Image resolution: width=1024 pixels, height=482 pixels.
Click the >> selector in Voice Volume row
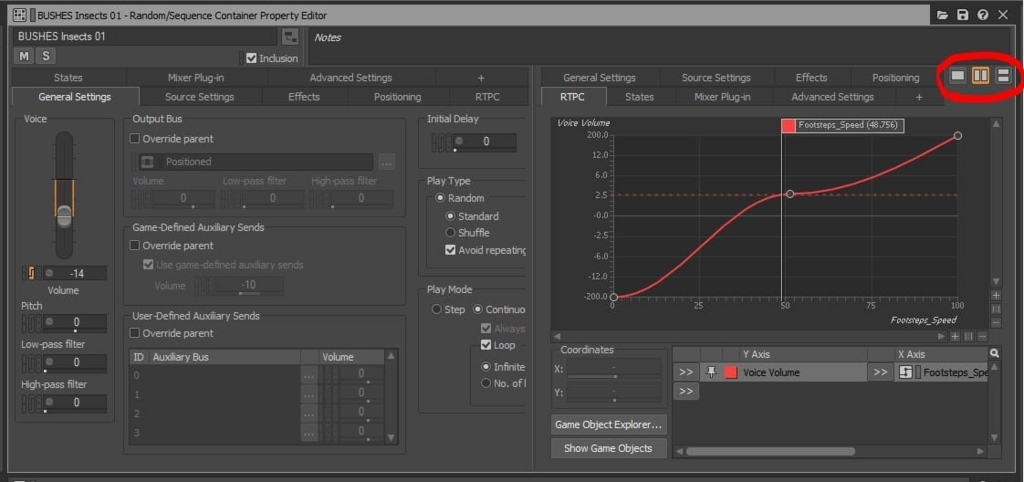click(x=686, y=372)
